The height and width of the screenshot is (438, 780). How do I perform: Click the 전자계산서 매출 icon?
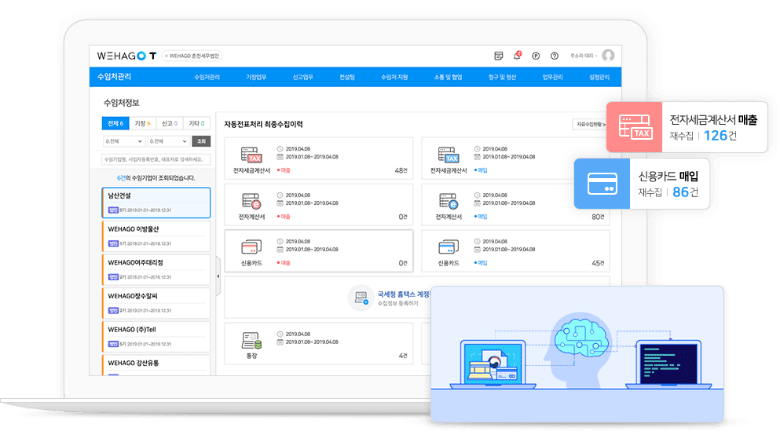(x=251, y=201)
